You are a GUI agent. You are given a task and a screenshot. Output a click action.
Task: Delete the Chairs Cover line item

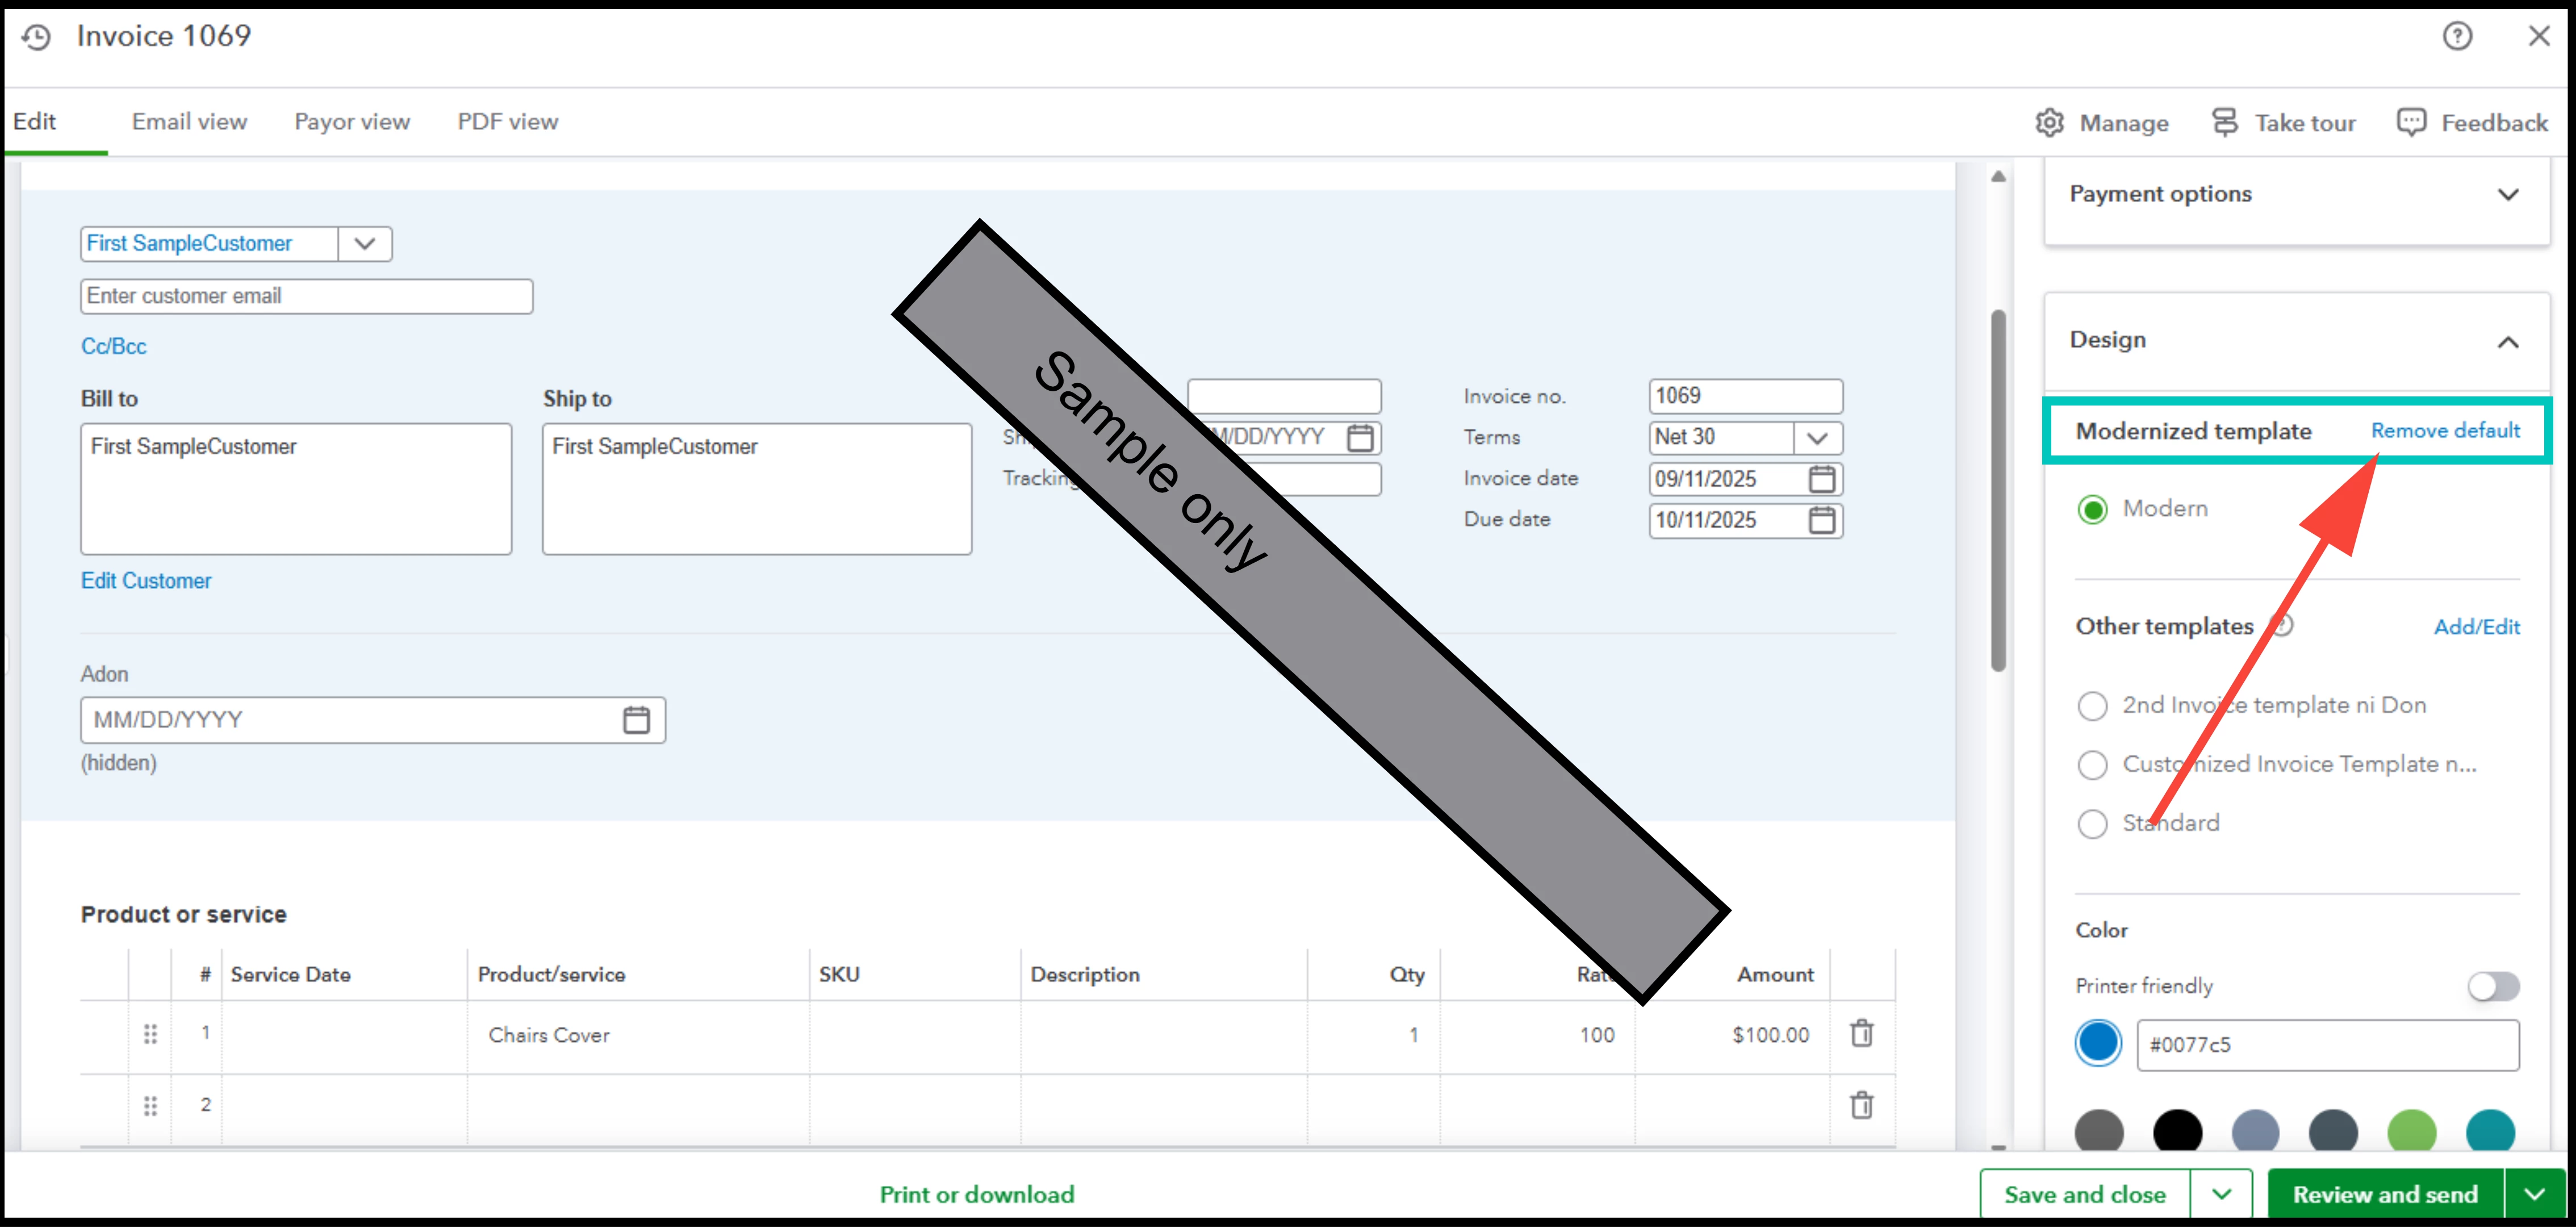pos(1861,1034)
